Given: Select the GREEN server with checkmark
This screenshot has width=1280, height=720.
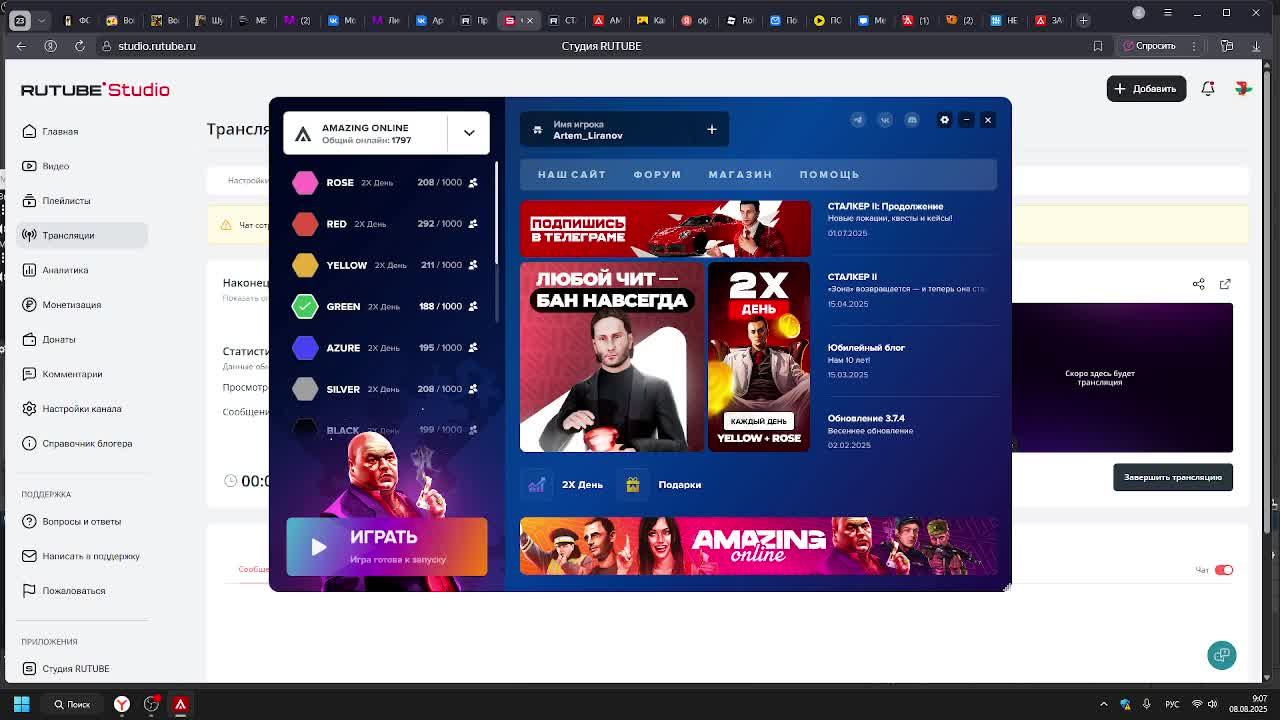Looking at the screenshot, I should pyautogui.click(x=305, y=306).
